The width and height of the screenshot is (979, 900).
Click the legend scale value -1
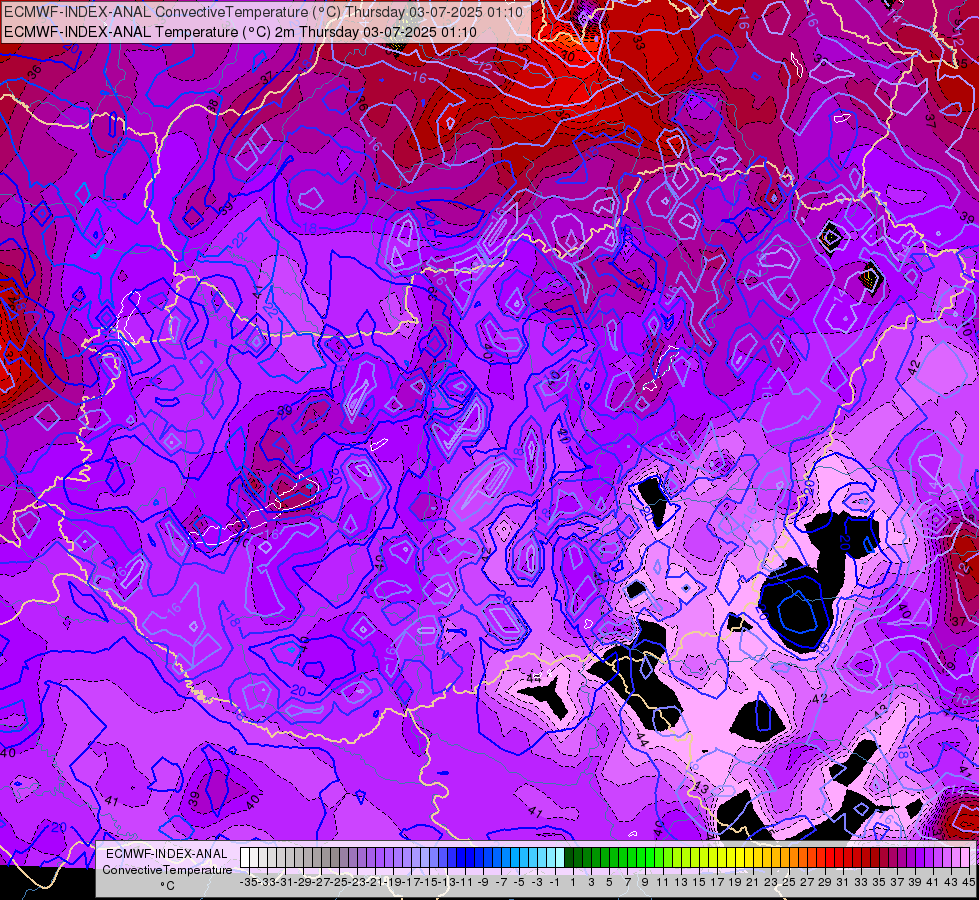pyautogui.click(x=556, y=882)
